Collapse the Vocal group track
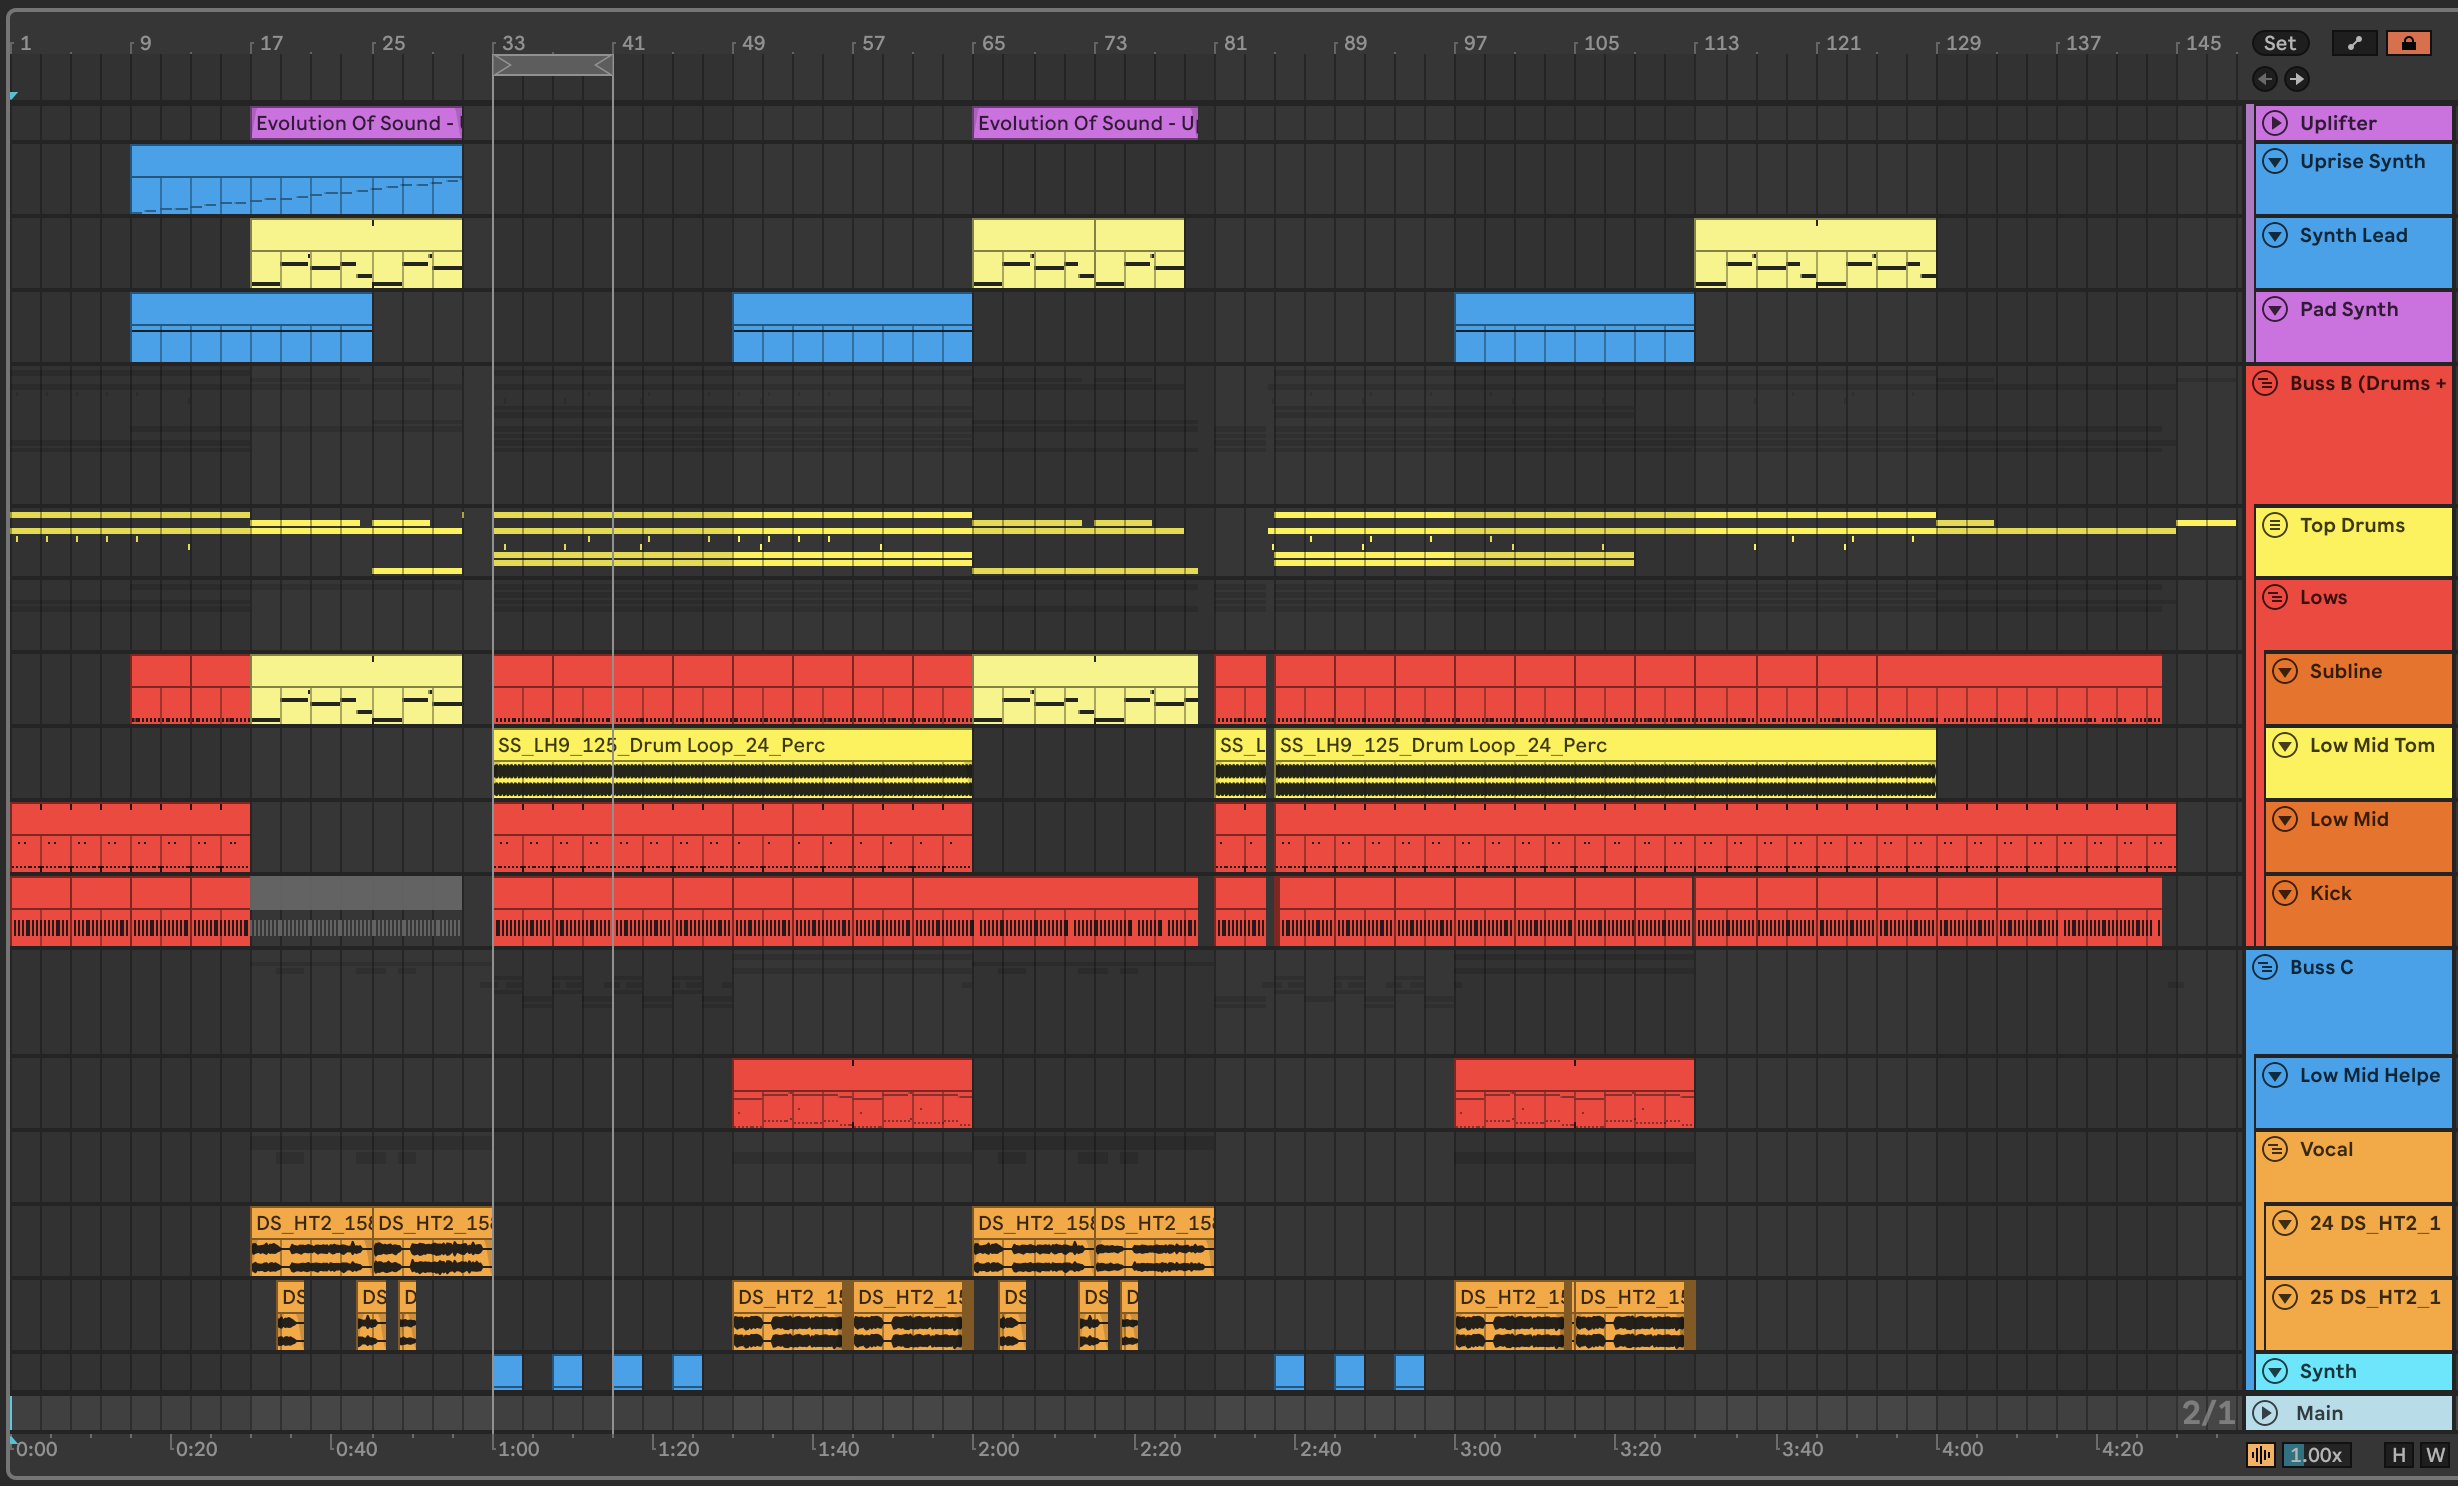The width and height of the screenshot is (2458, 1486). (x=2275, y=1149)
